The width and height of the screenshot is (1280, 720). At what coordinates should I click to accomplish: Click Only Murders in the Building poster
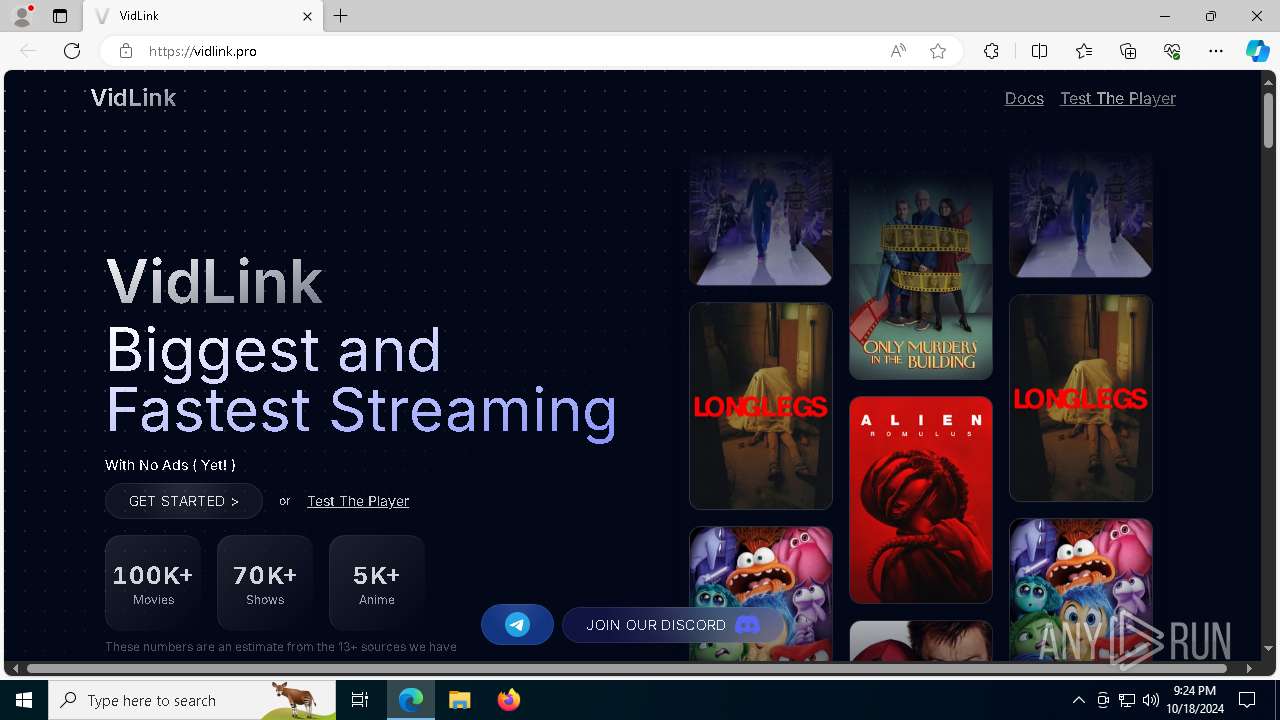921,275
